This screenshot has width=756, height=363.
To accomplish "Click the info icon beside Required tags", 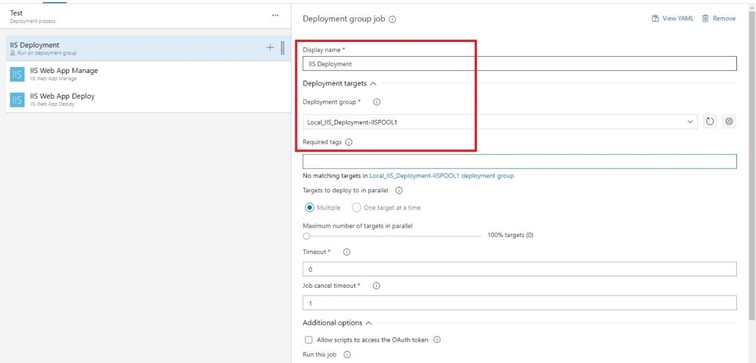I will (349, 142).
